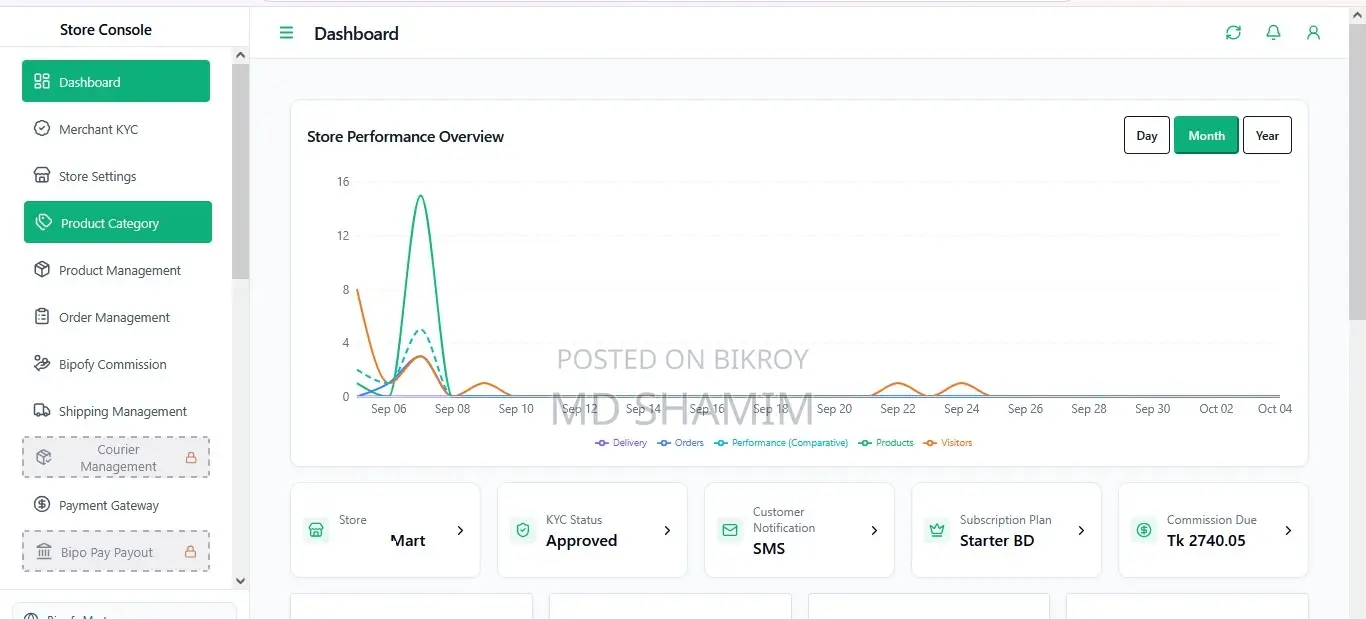
Task: Click sidebar scrollbar down arrow
Action: click(240, 580)
